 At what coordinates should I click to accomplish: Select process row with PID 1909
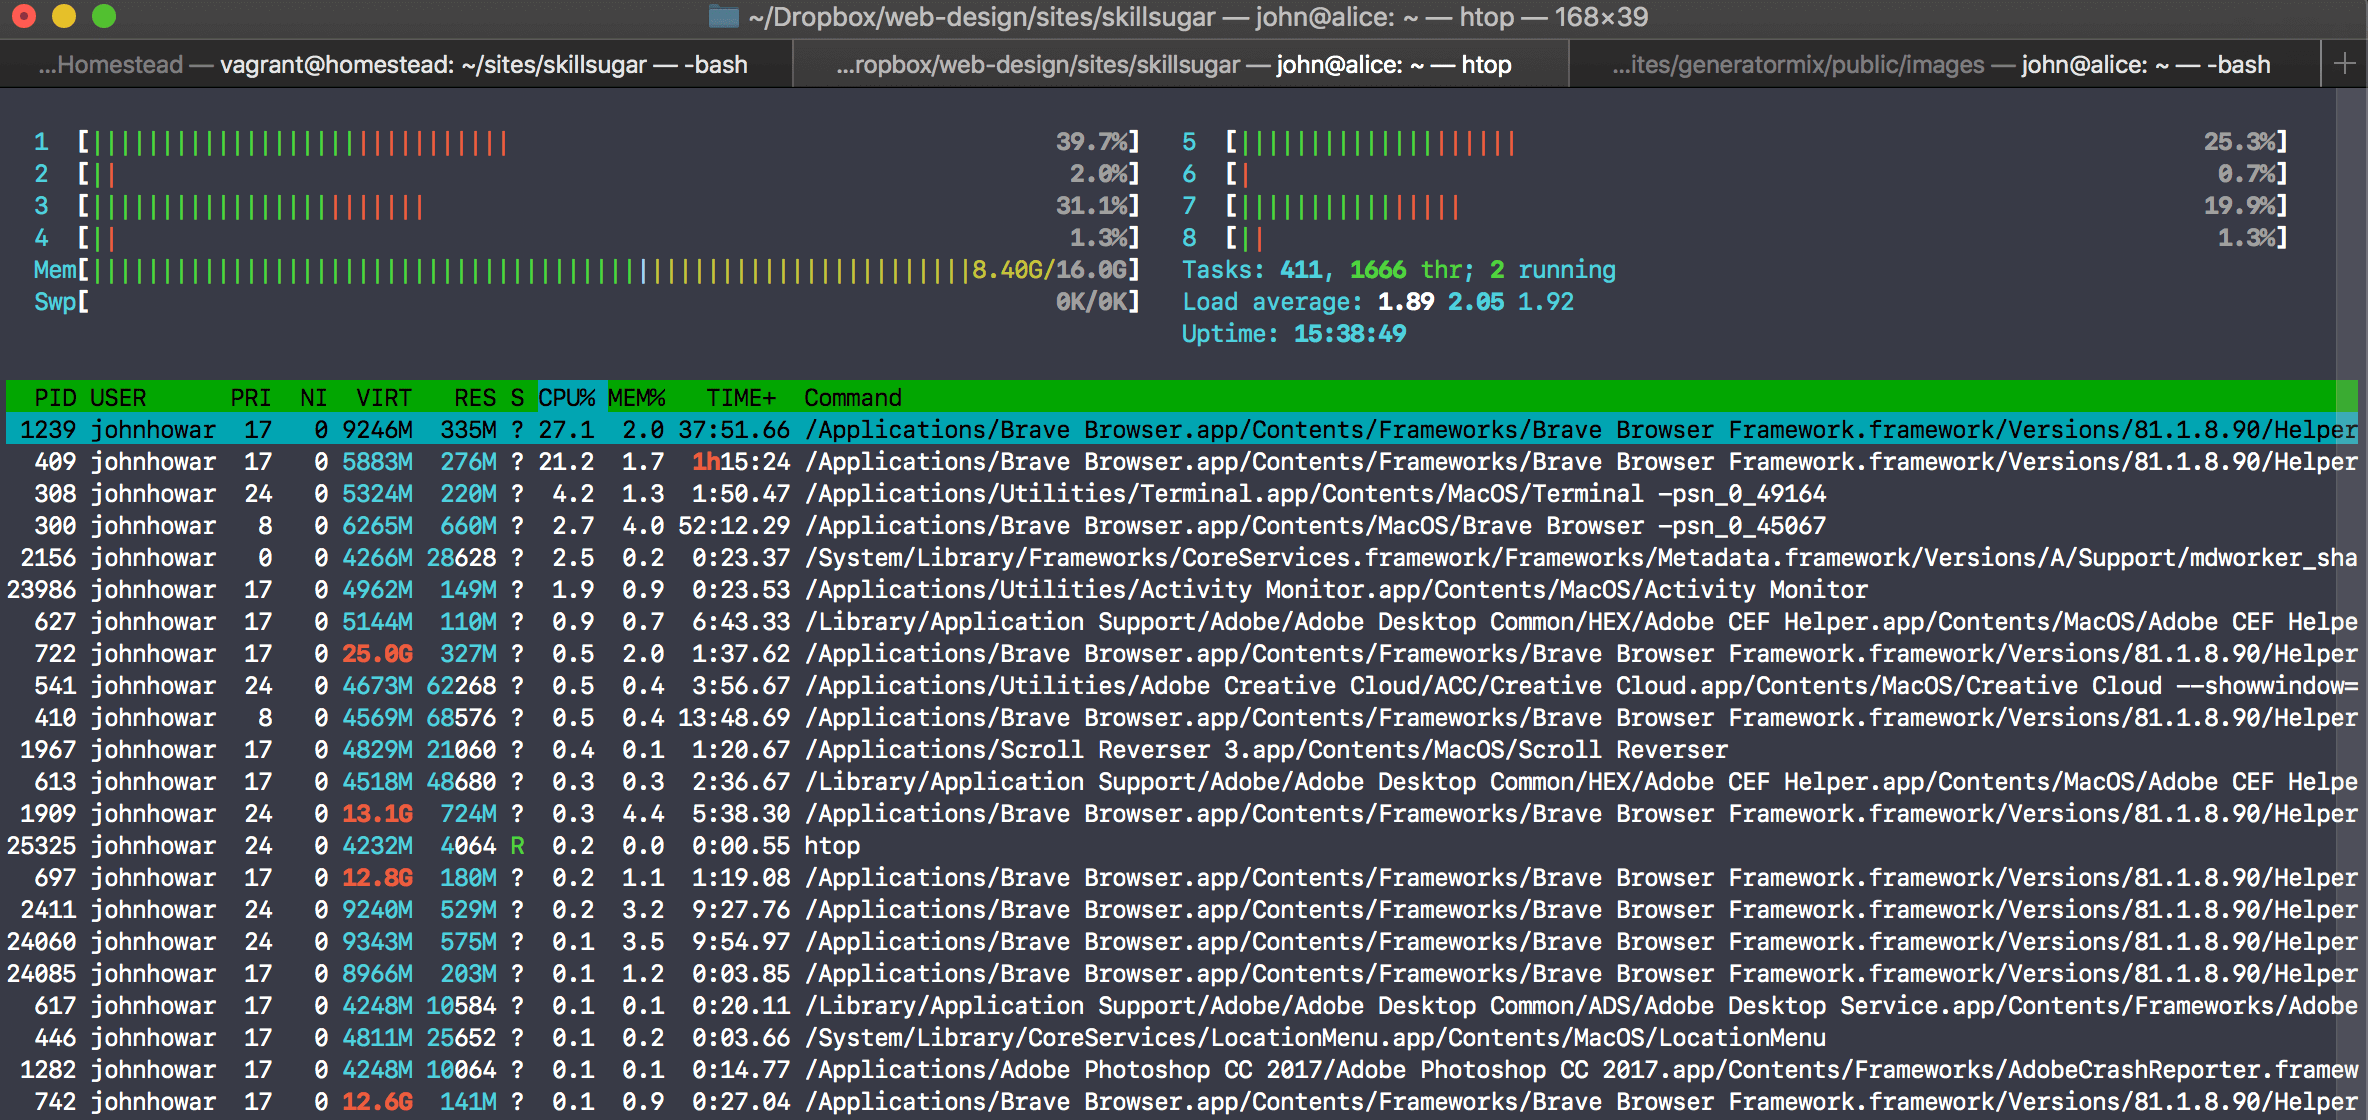pos(1182,814)
